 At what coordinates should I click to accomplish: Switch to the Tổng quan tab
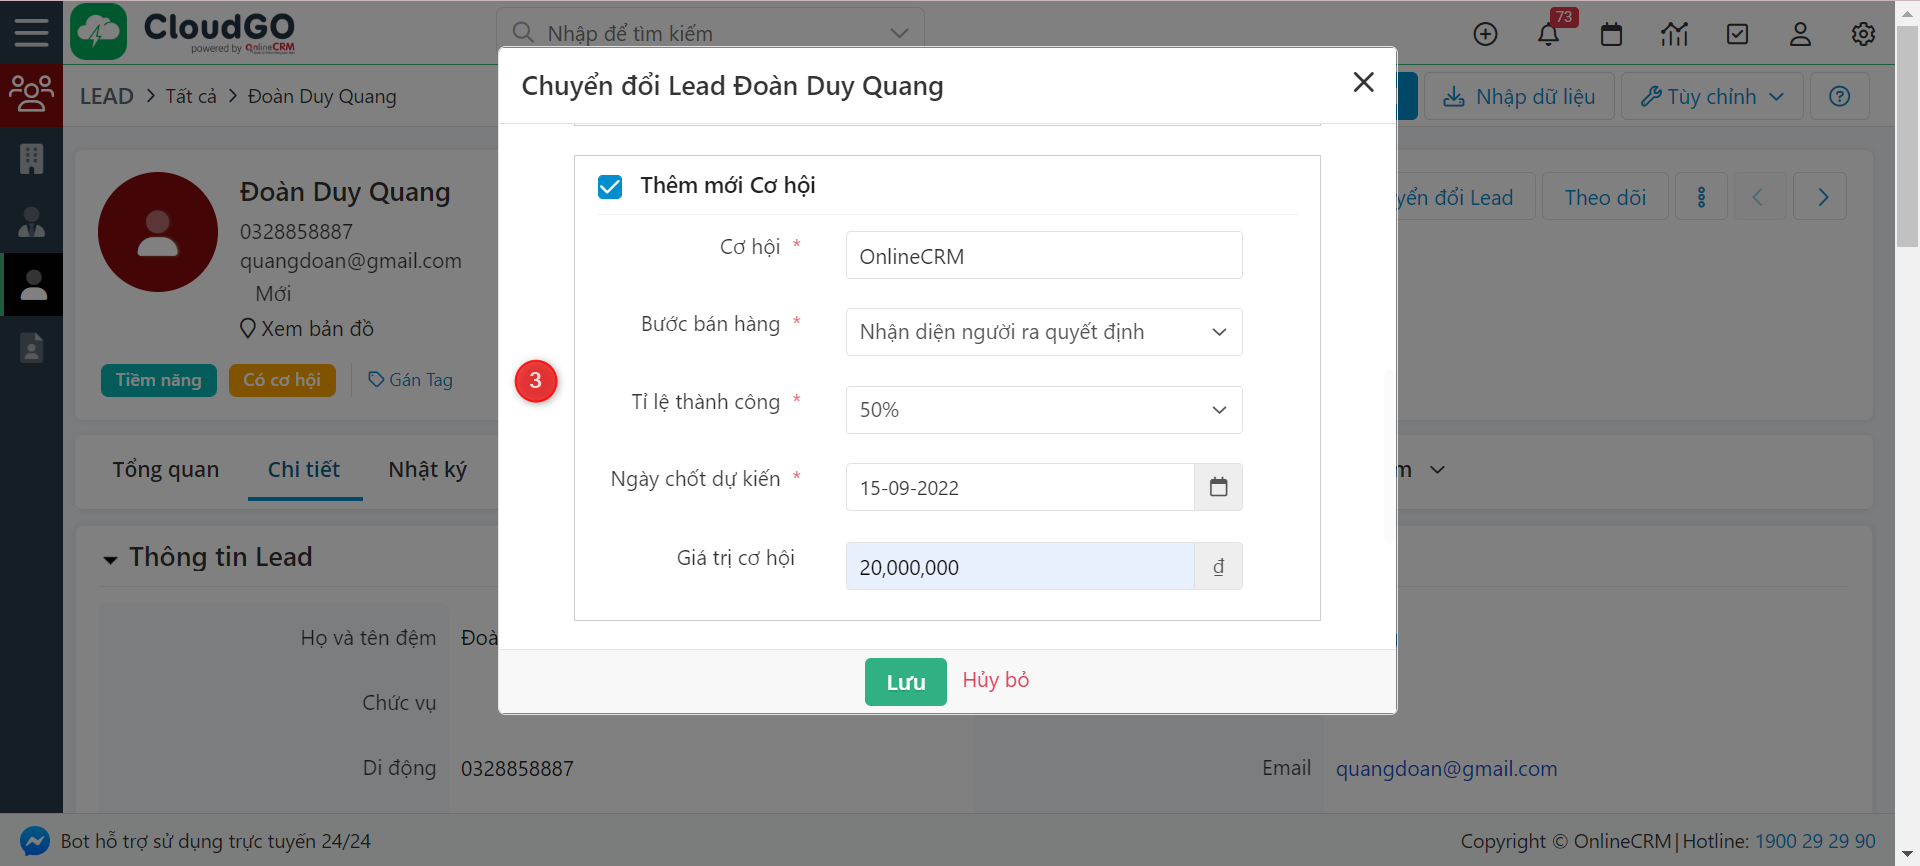tap(165, 470)
